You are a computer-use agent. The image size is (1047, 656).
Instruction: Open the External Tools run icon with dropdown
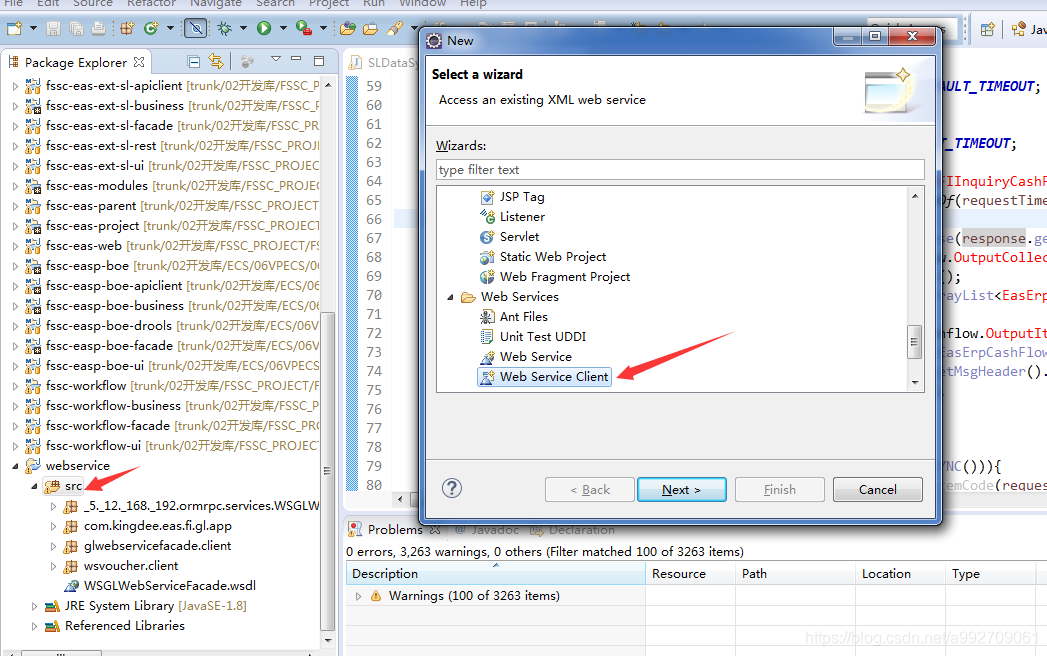coord(300,28)
